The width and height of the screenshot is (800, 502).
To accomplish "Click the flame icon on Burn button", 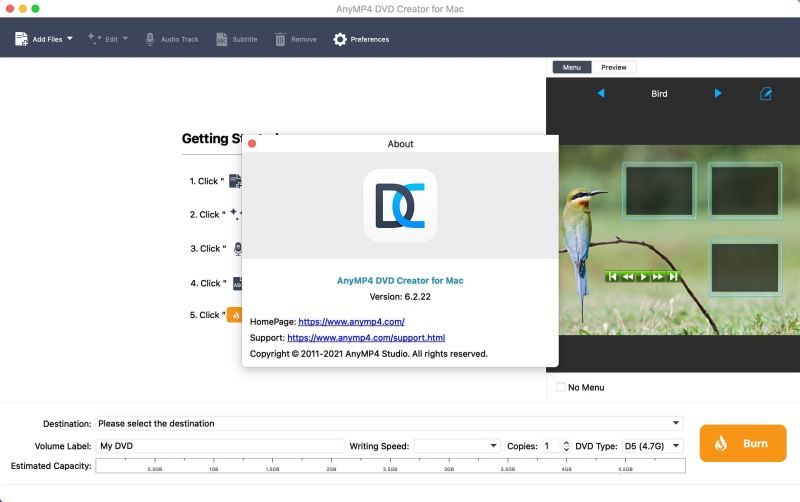I will [720, 443].
